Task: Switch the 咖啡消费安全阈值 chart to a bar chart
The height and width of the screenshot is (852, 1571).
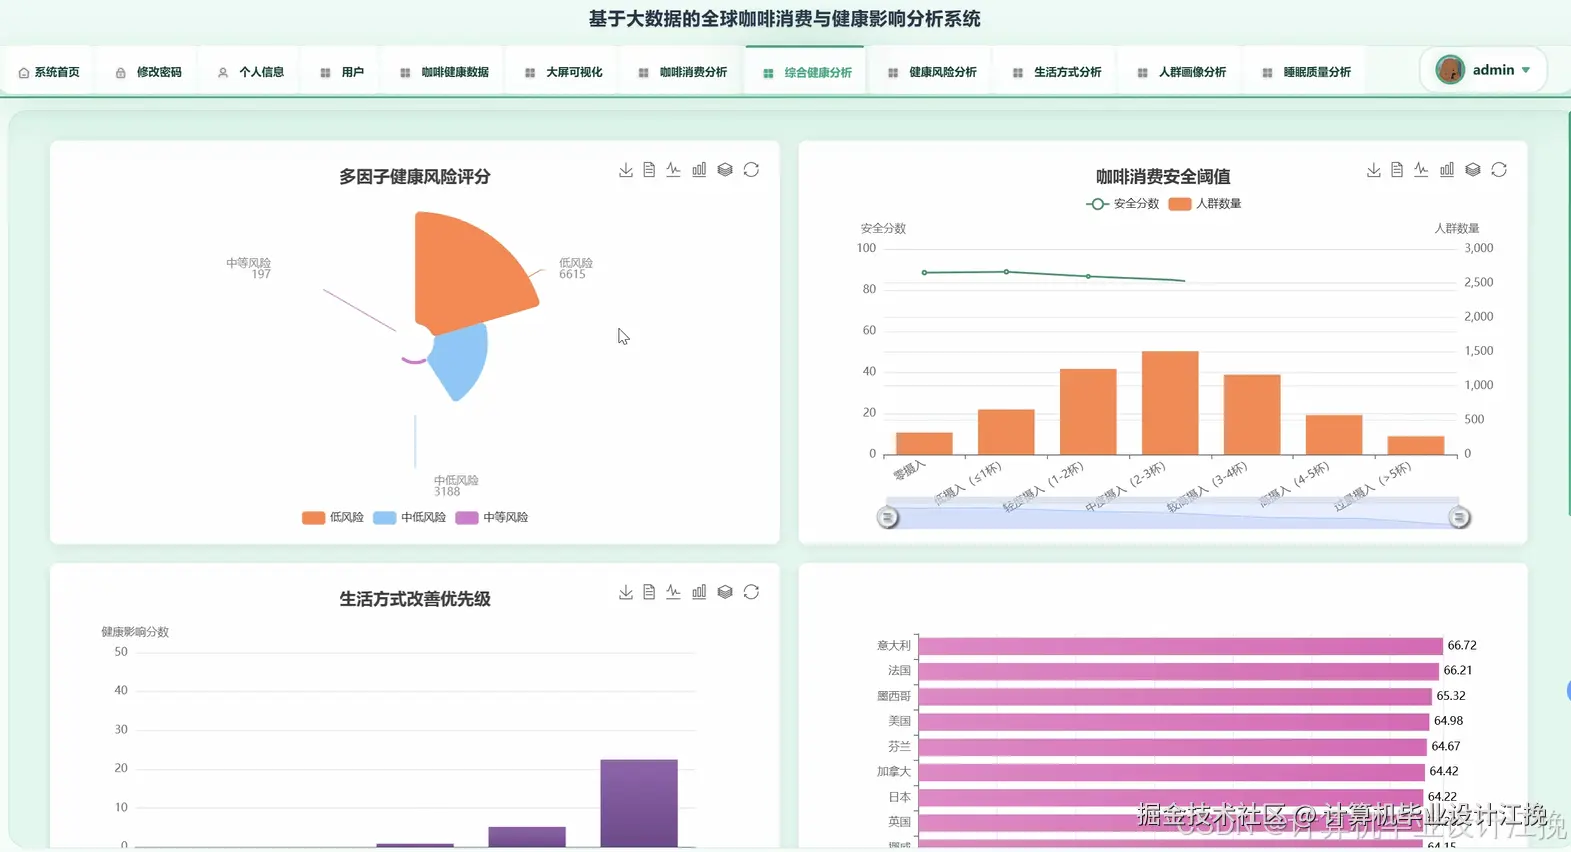Action: point(1447,170)
